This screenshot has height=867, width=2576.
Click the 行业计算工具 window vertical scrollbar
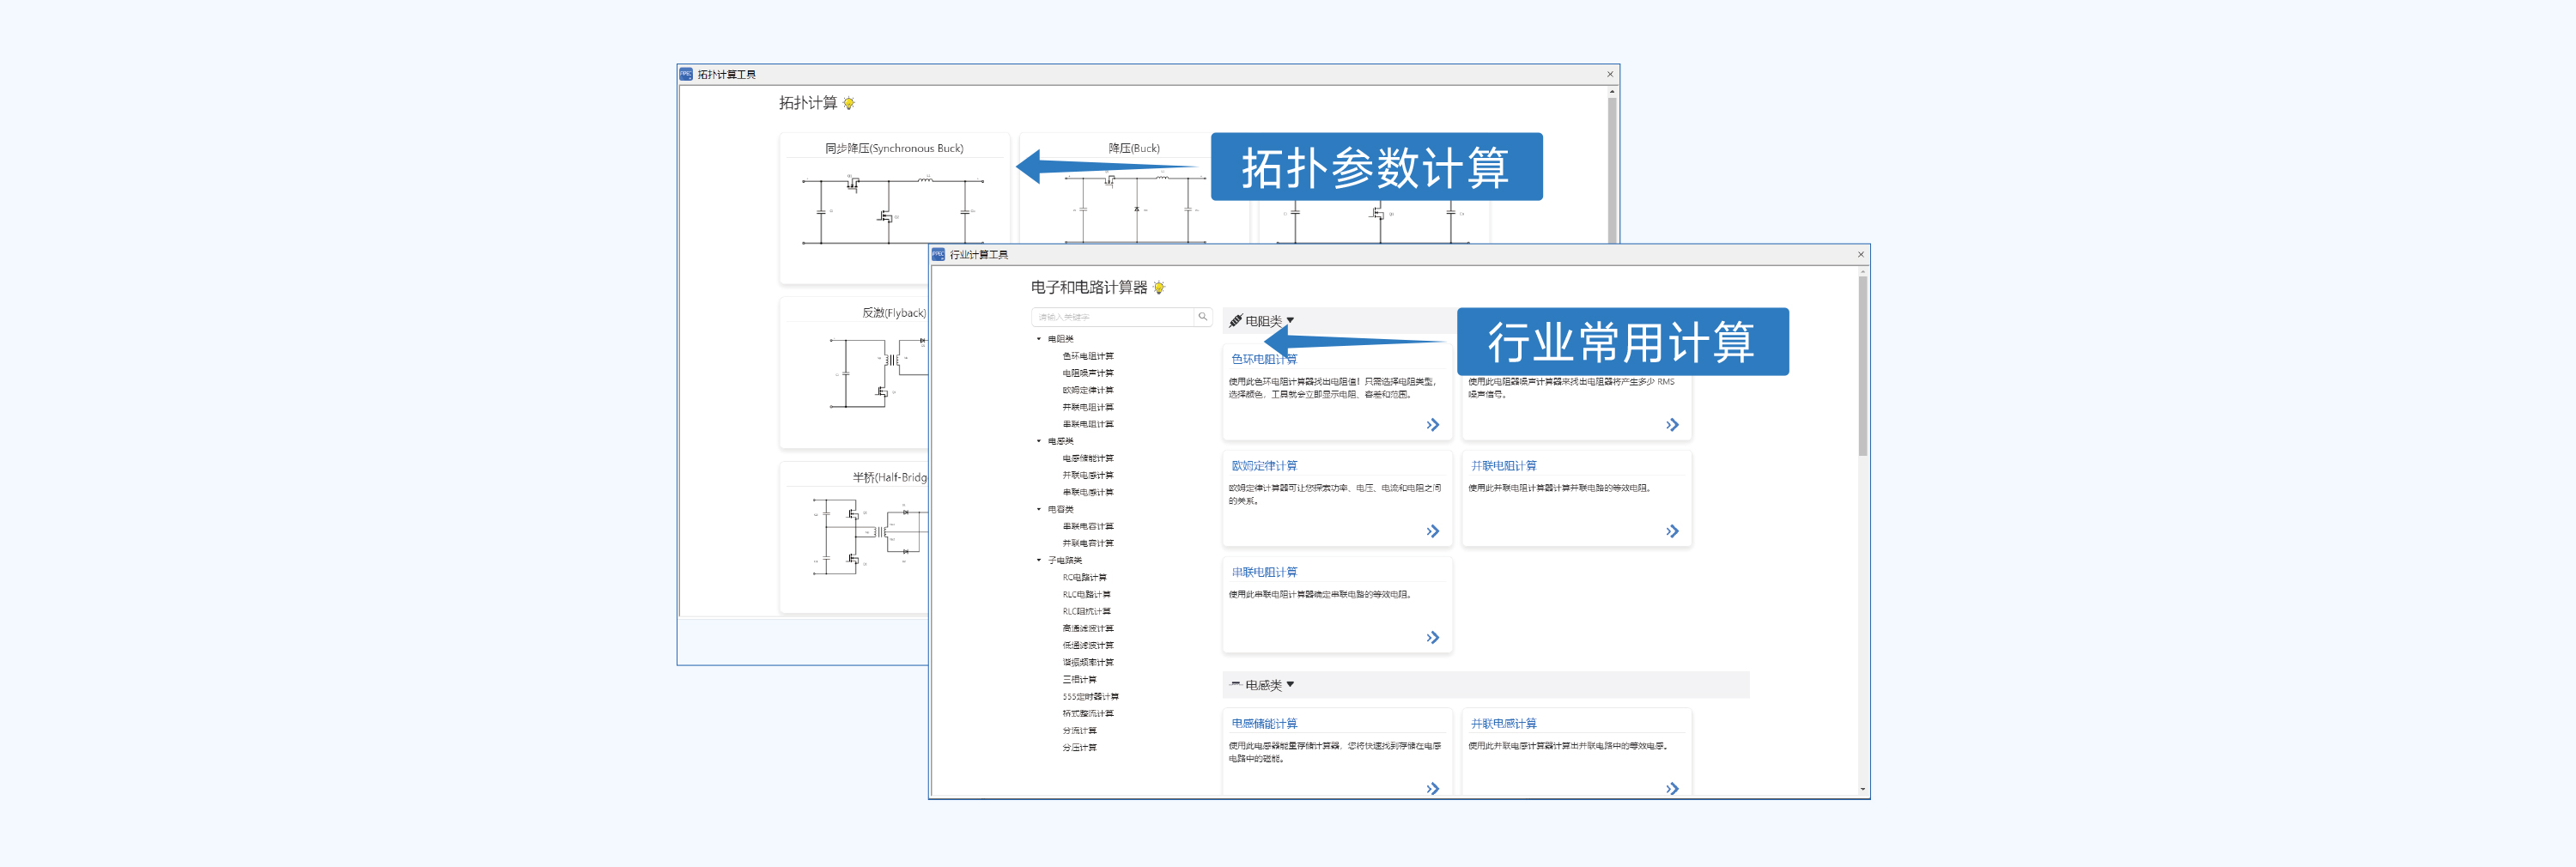[1862, 366]
